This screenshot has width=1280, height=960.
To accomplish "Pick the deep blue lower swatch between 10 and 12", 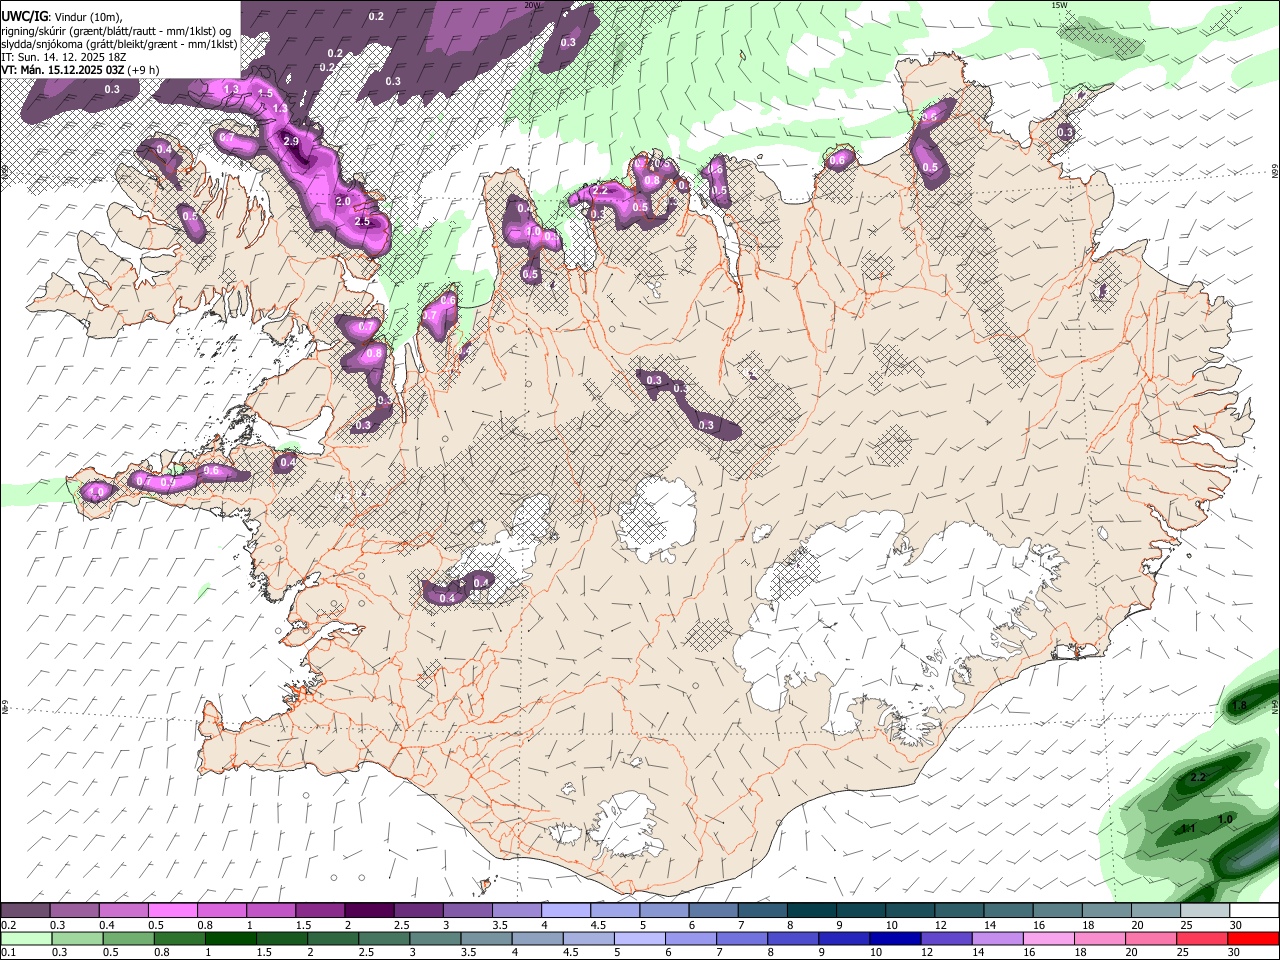I will coord(895,938).
